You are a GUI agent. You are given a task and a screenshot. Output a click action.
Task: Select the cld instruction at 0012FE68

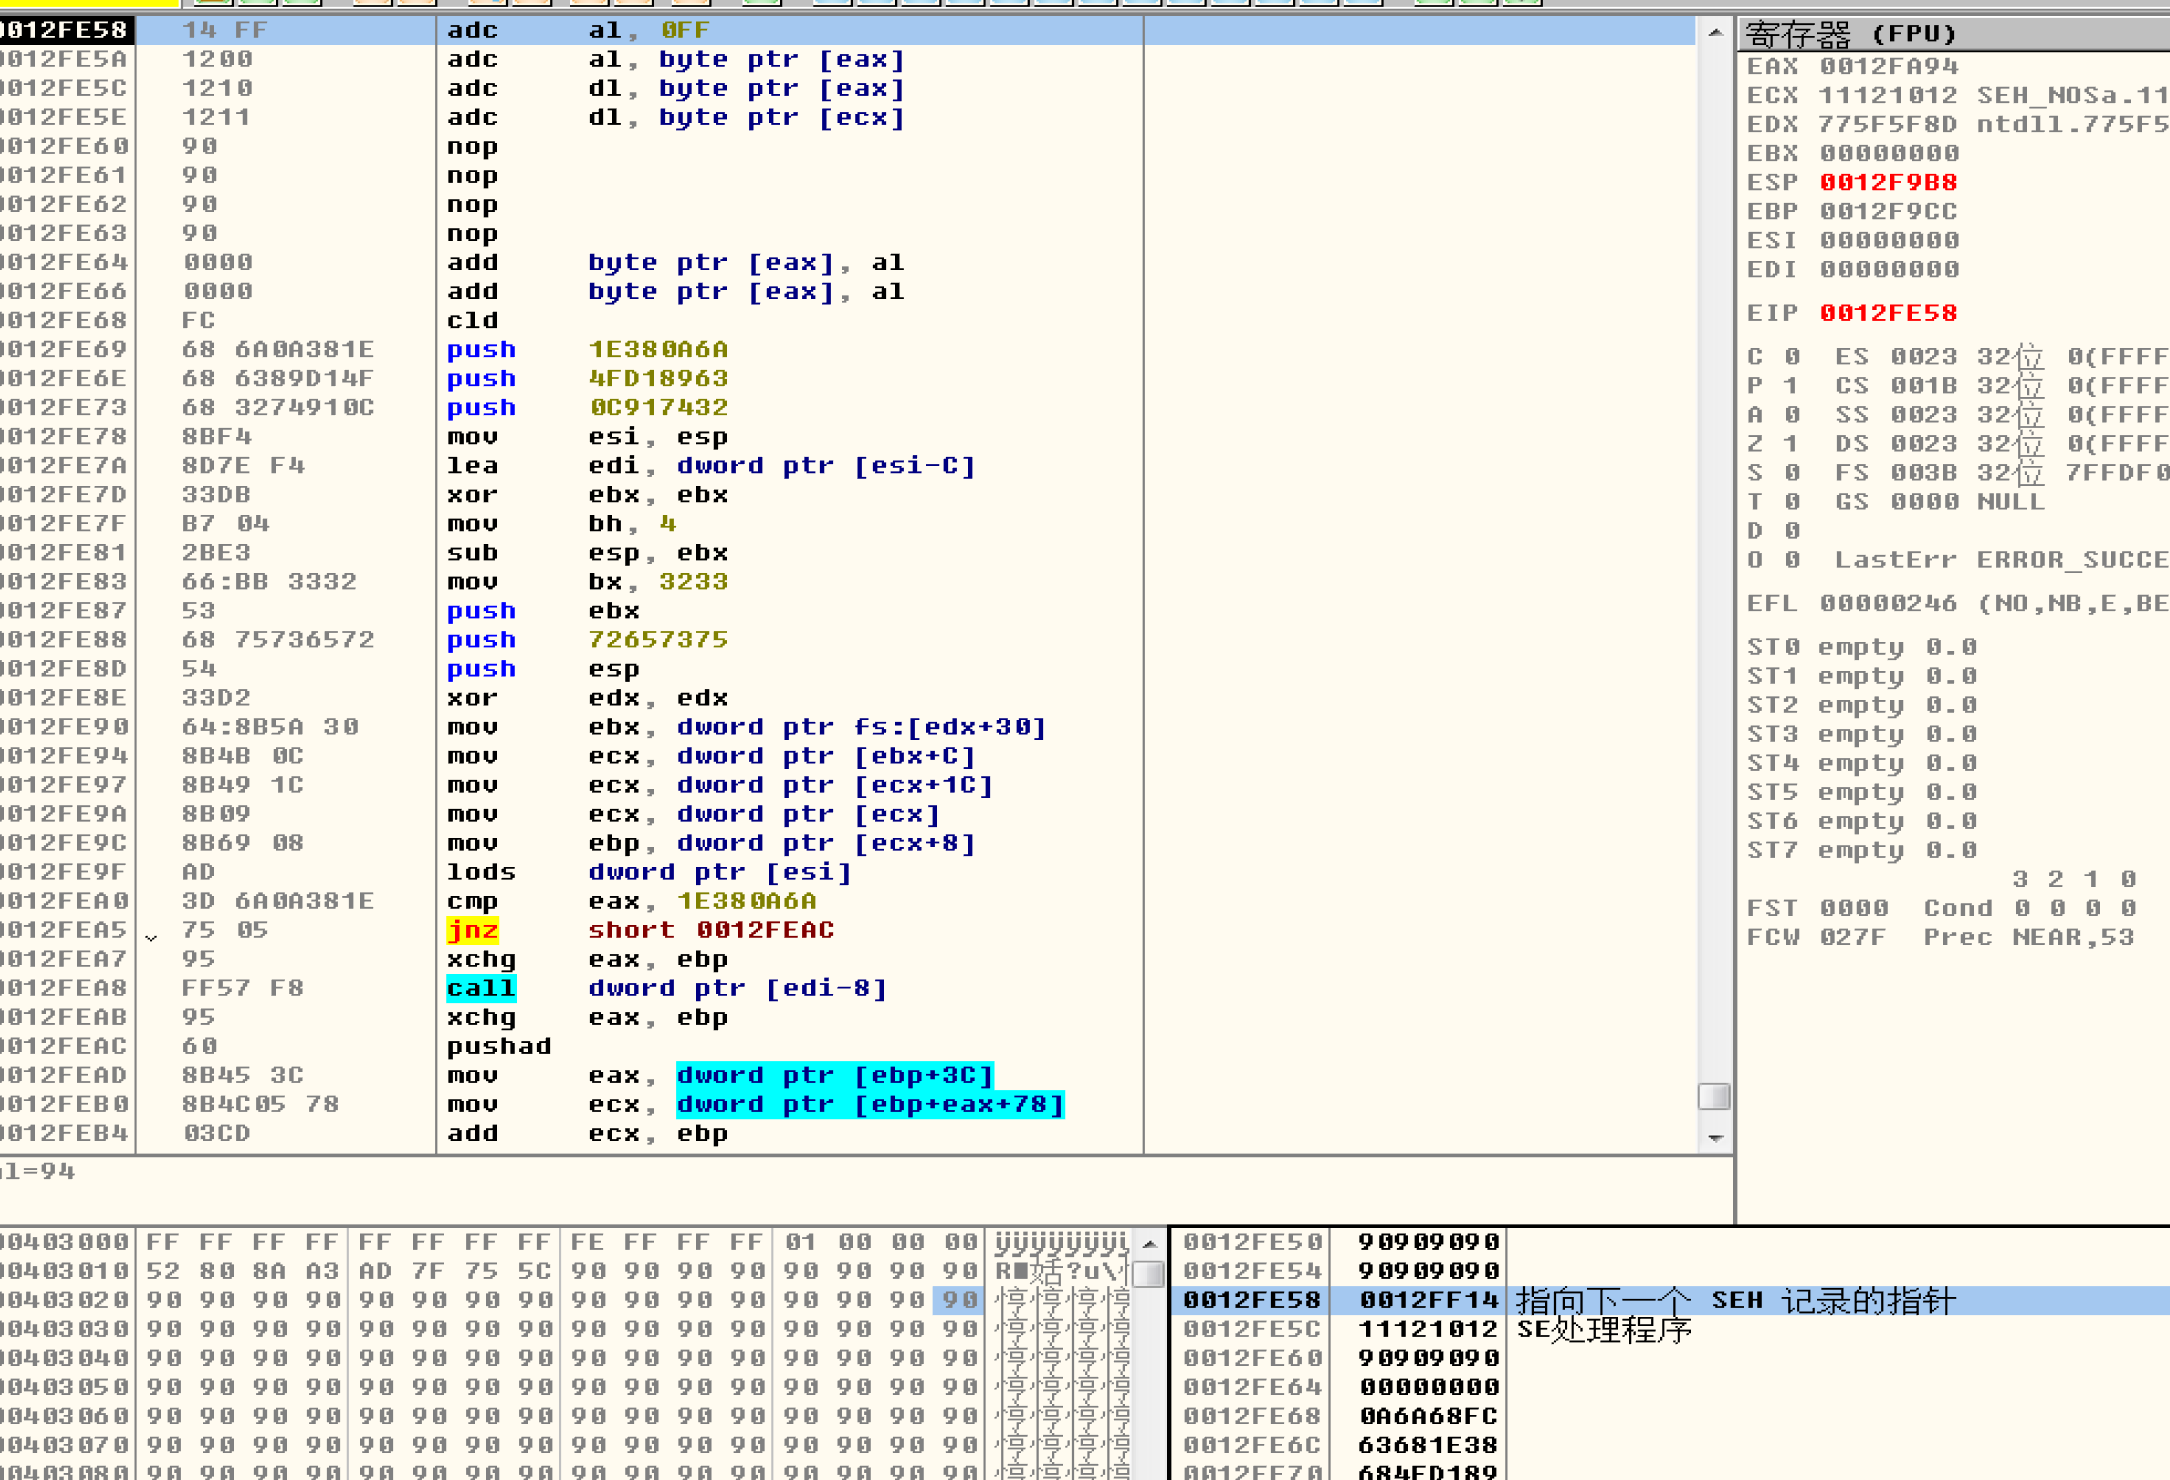[472, 320]
